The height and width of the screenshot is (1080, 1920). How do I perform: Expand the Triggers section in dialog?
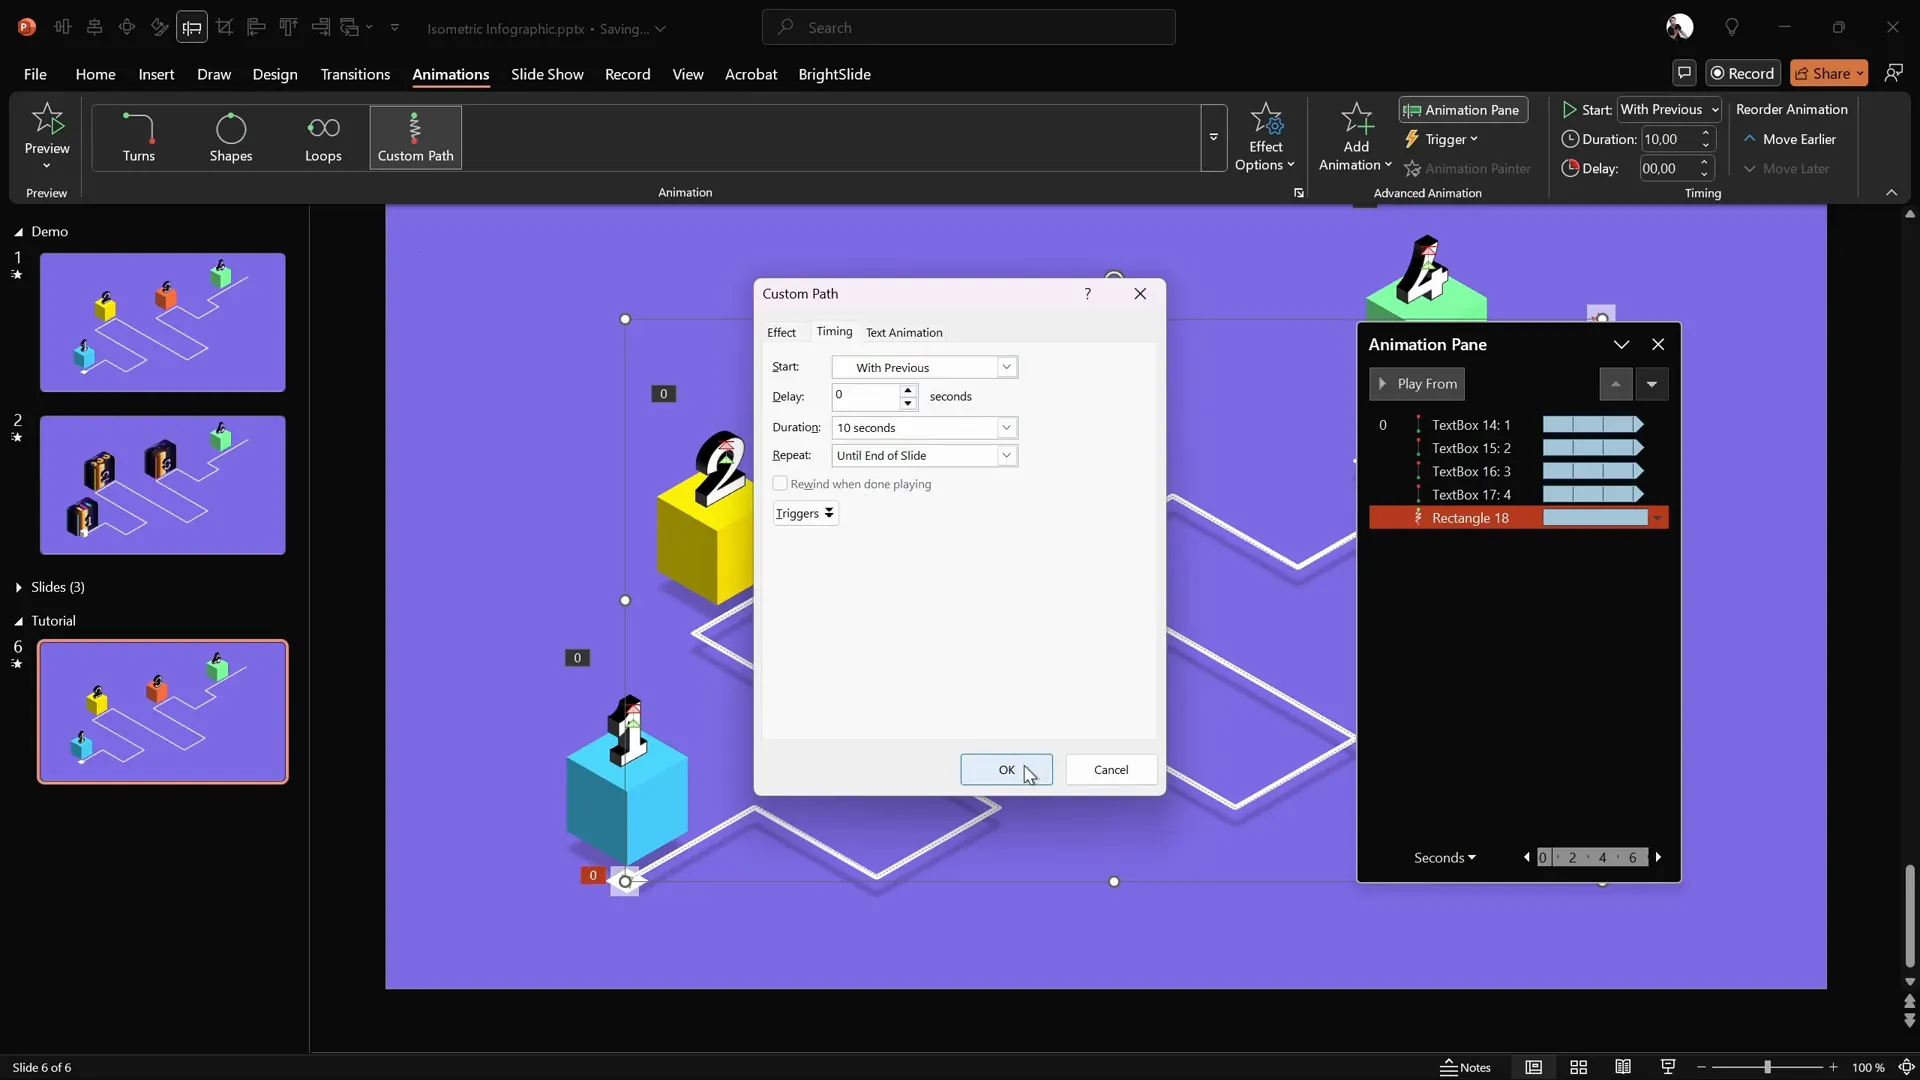coord(805,513)
